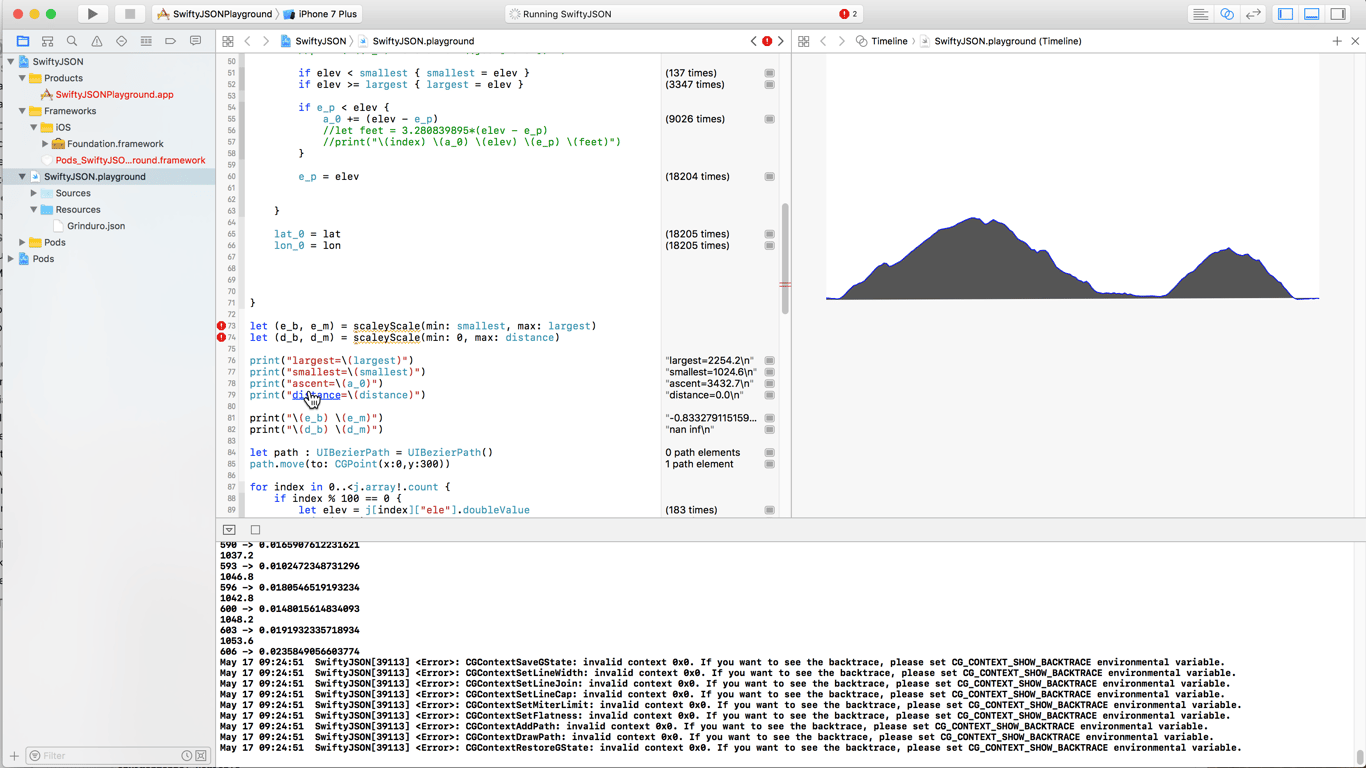Screen dimensions: 1366x768
Task: Show result for (9026 times) line
Action: tap(770, 119)
